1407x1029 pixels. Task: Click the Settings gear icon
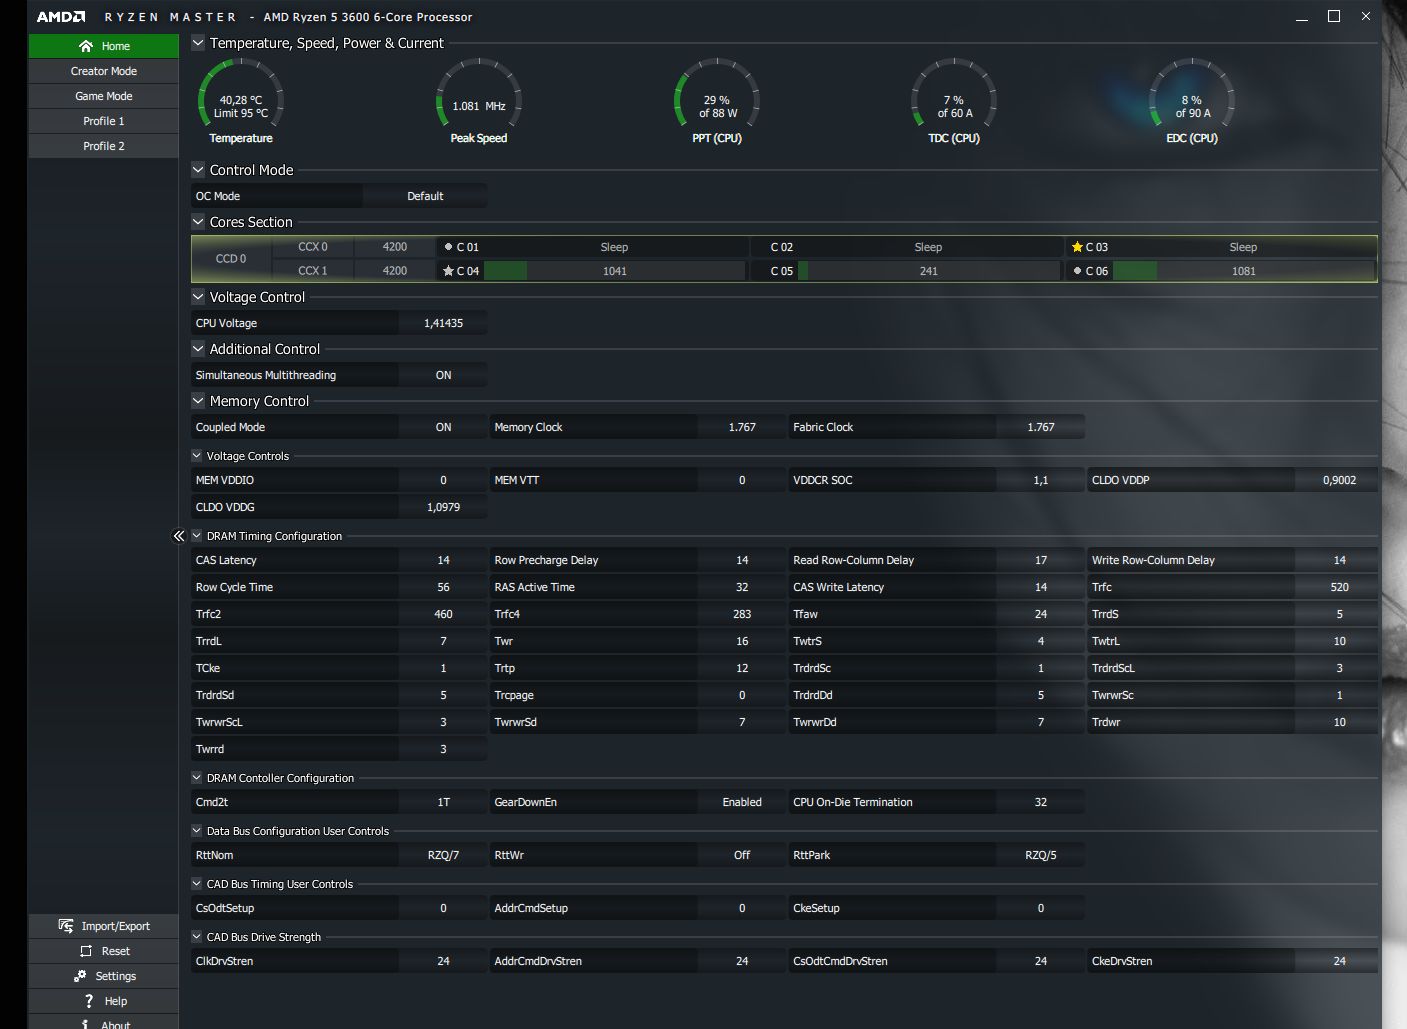point(80,976)
